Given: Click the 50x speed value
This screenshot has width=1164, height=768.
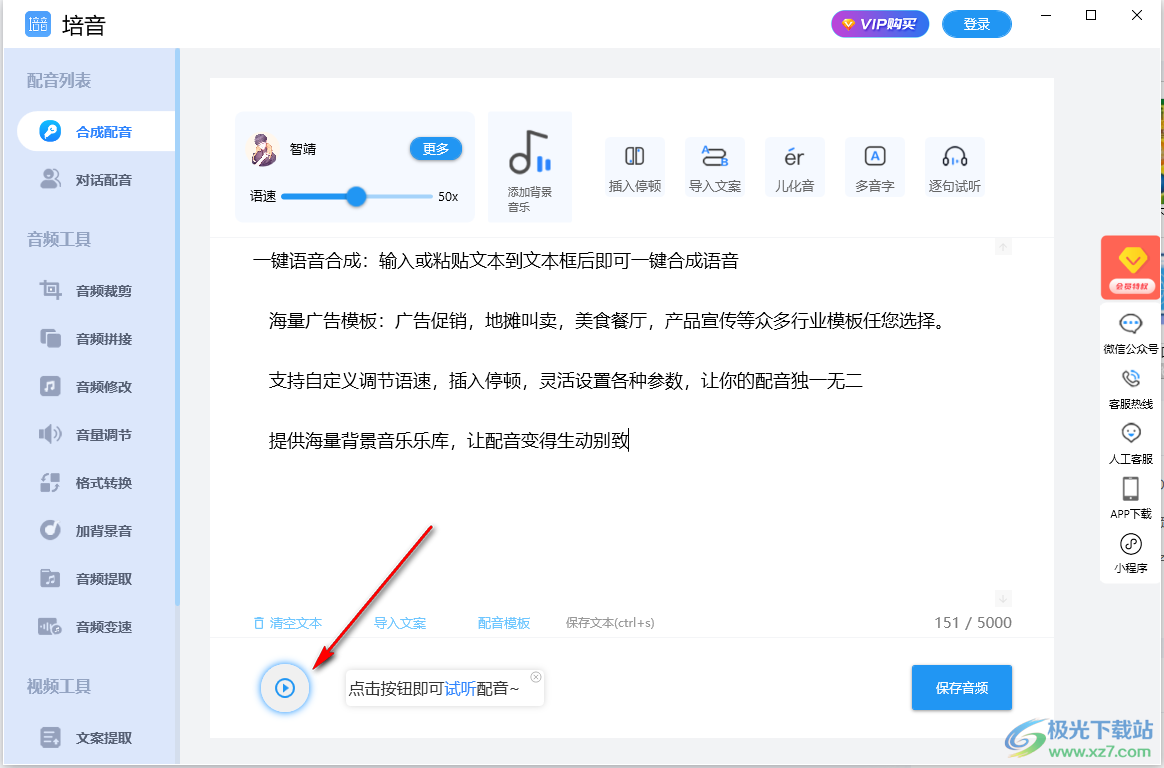Looking at the screenshot, I should (448, 197).
